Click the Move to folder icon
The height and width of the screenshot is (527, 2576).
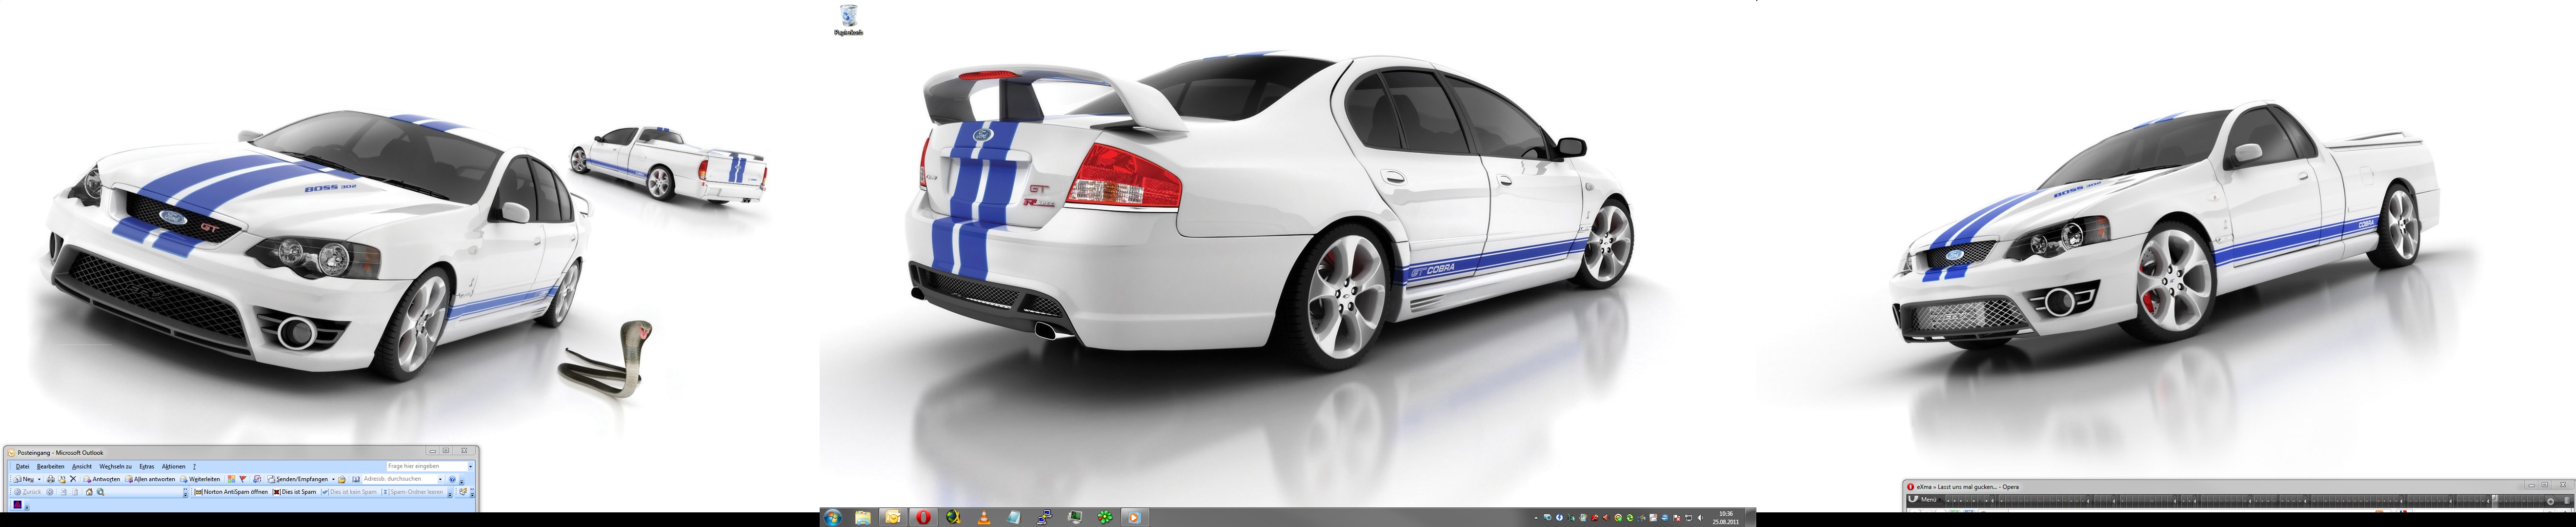point(62,480)
